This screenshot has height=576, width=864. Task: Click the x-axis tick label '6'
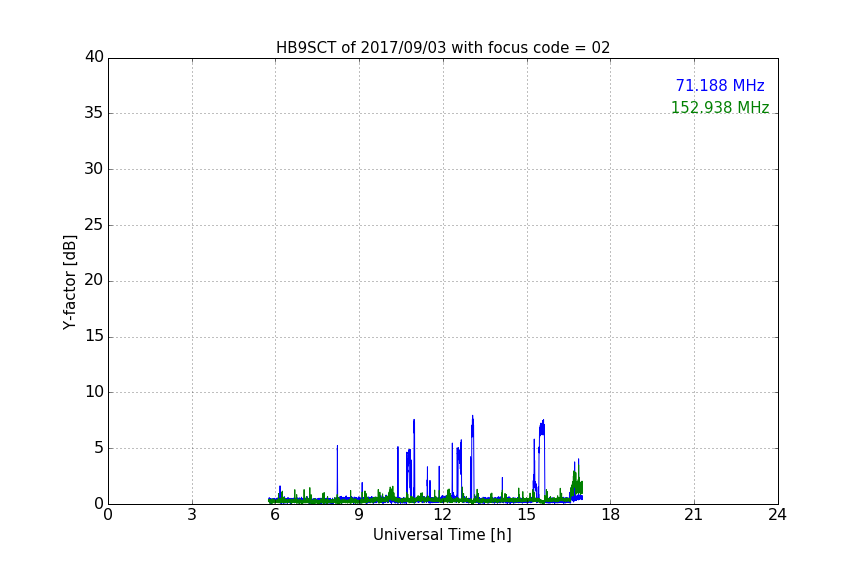pyautogui.click(x=276, y=515)
